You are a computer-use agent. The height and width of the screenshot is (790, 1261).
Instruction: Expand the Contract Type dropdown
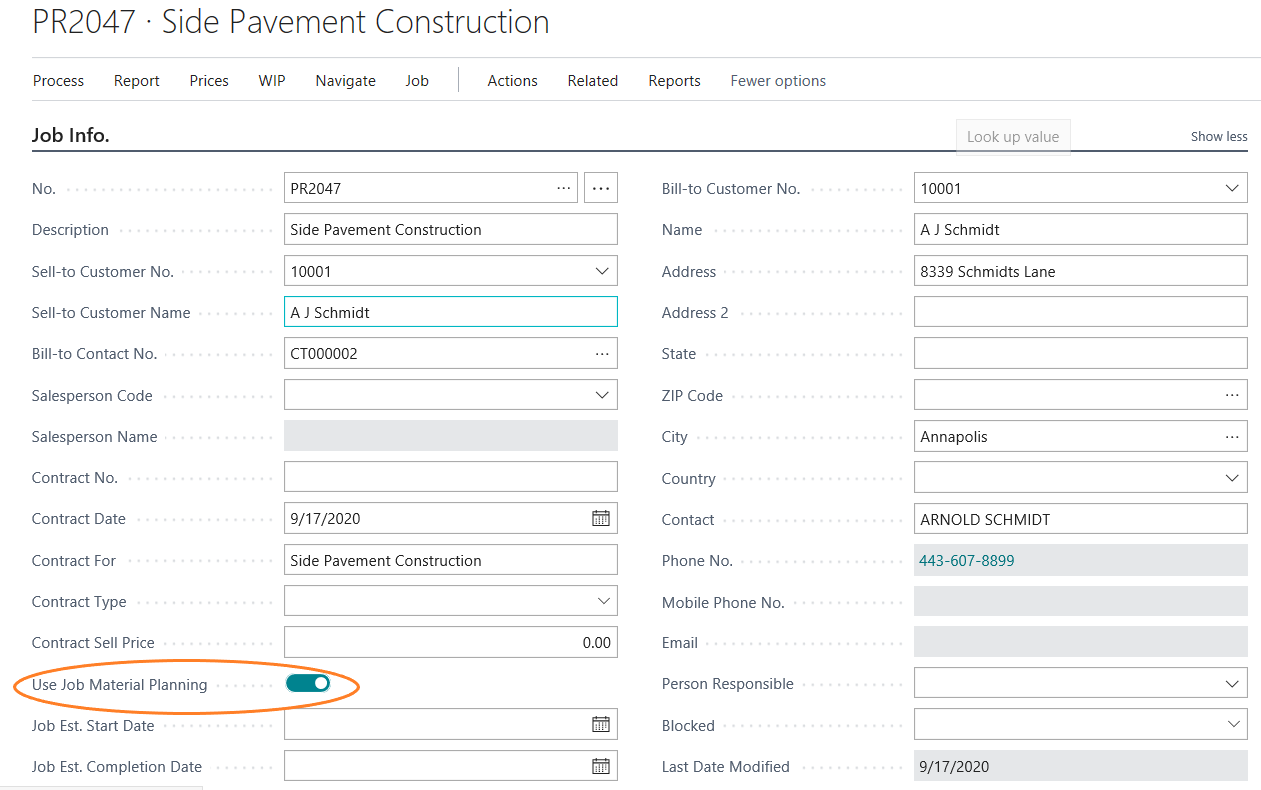[x=602, y=601]
